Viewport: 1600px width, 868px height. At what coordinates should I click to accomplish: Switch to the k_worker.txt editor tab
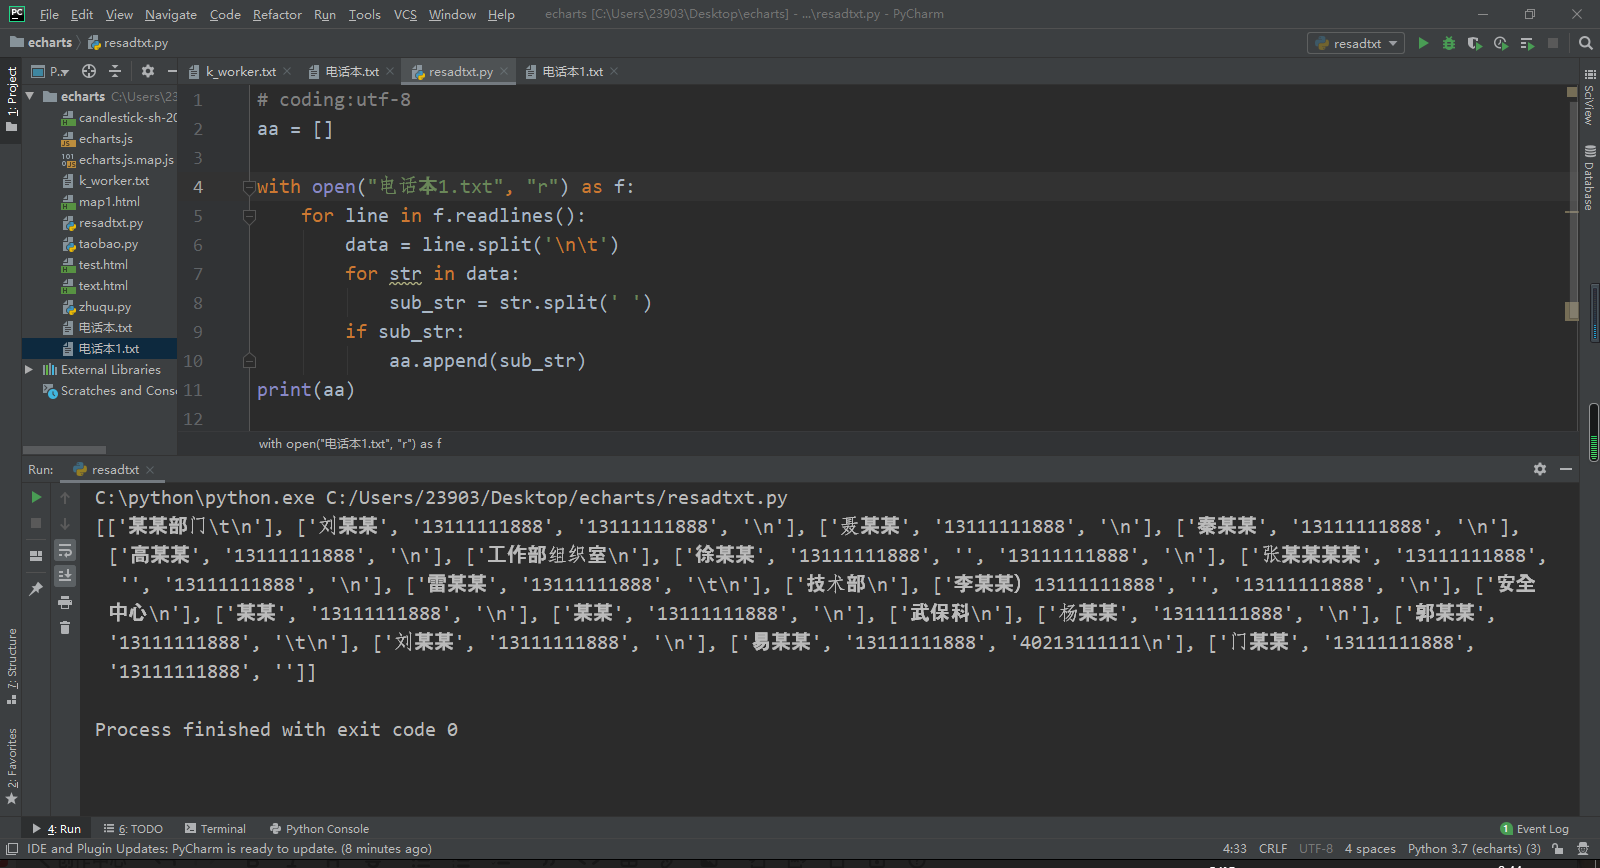pos(240,71)
